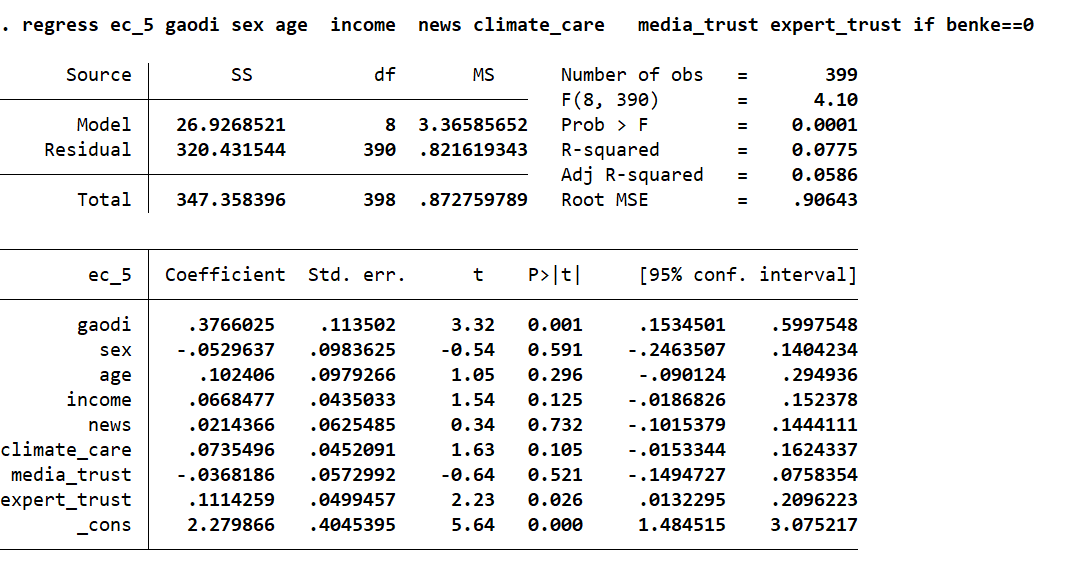
Task: Click the Coefficient column header
Action: pyautogui.click(x=225, y=275)
